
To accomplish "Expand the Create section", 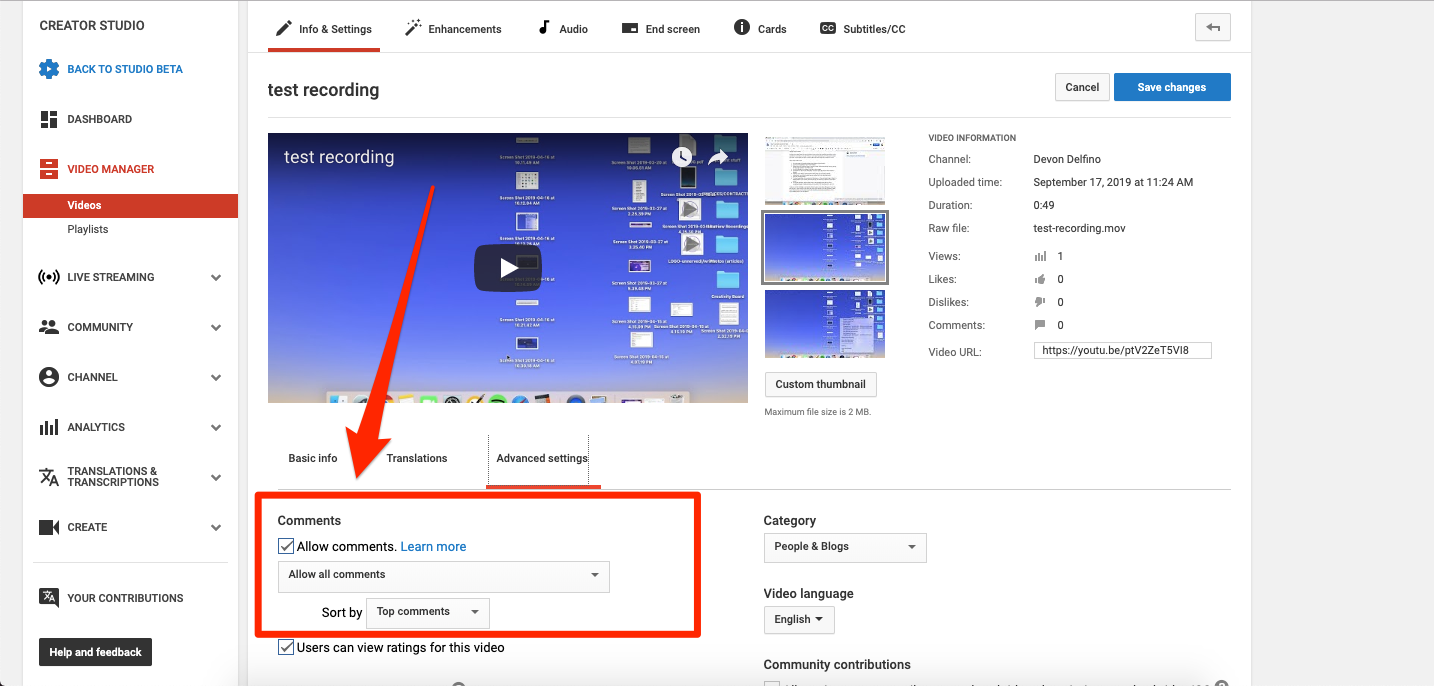I will point(216,528).
